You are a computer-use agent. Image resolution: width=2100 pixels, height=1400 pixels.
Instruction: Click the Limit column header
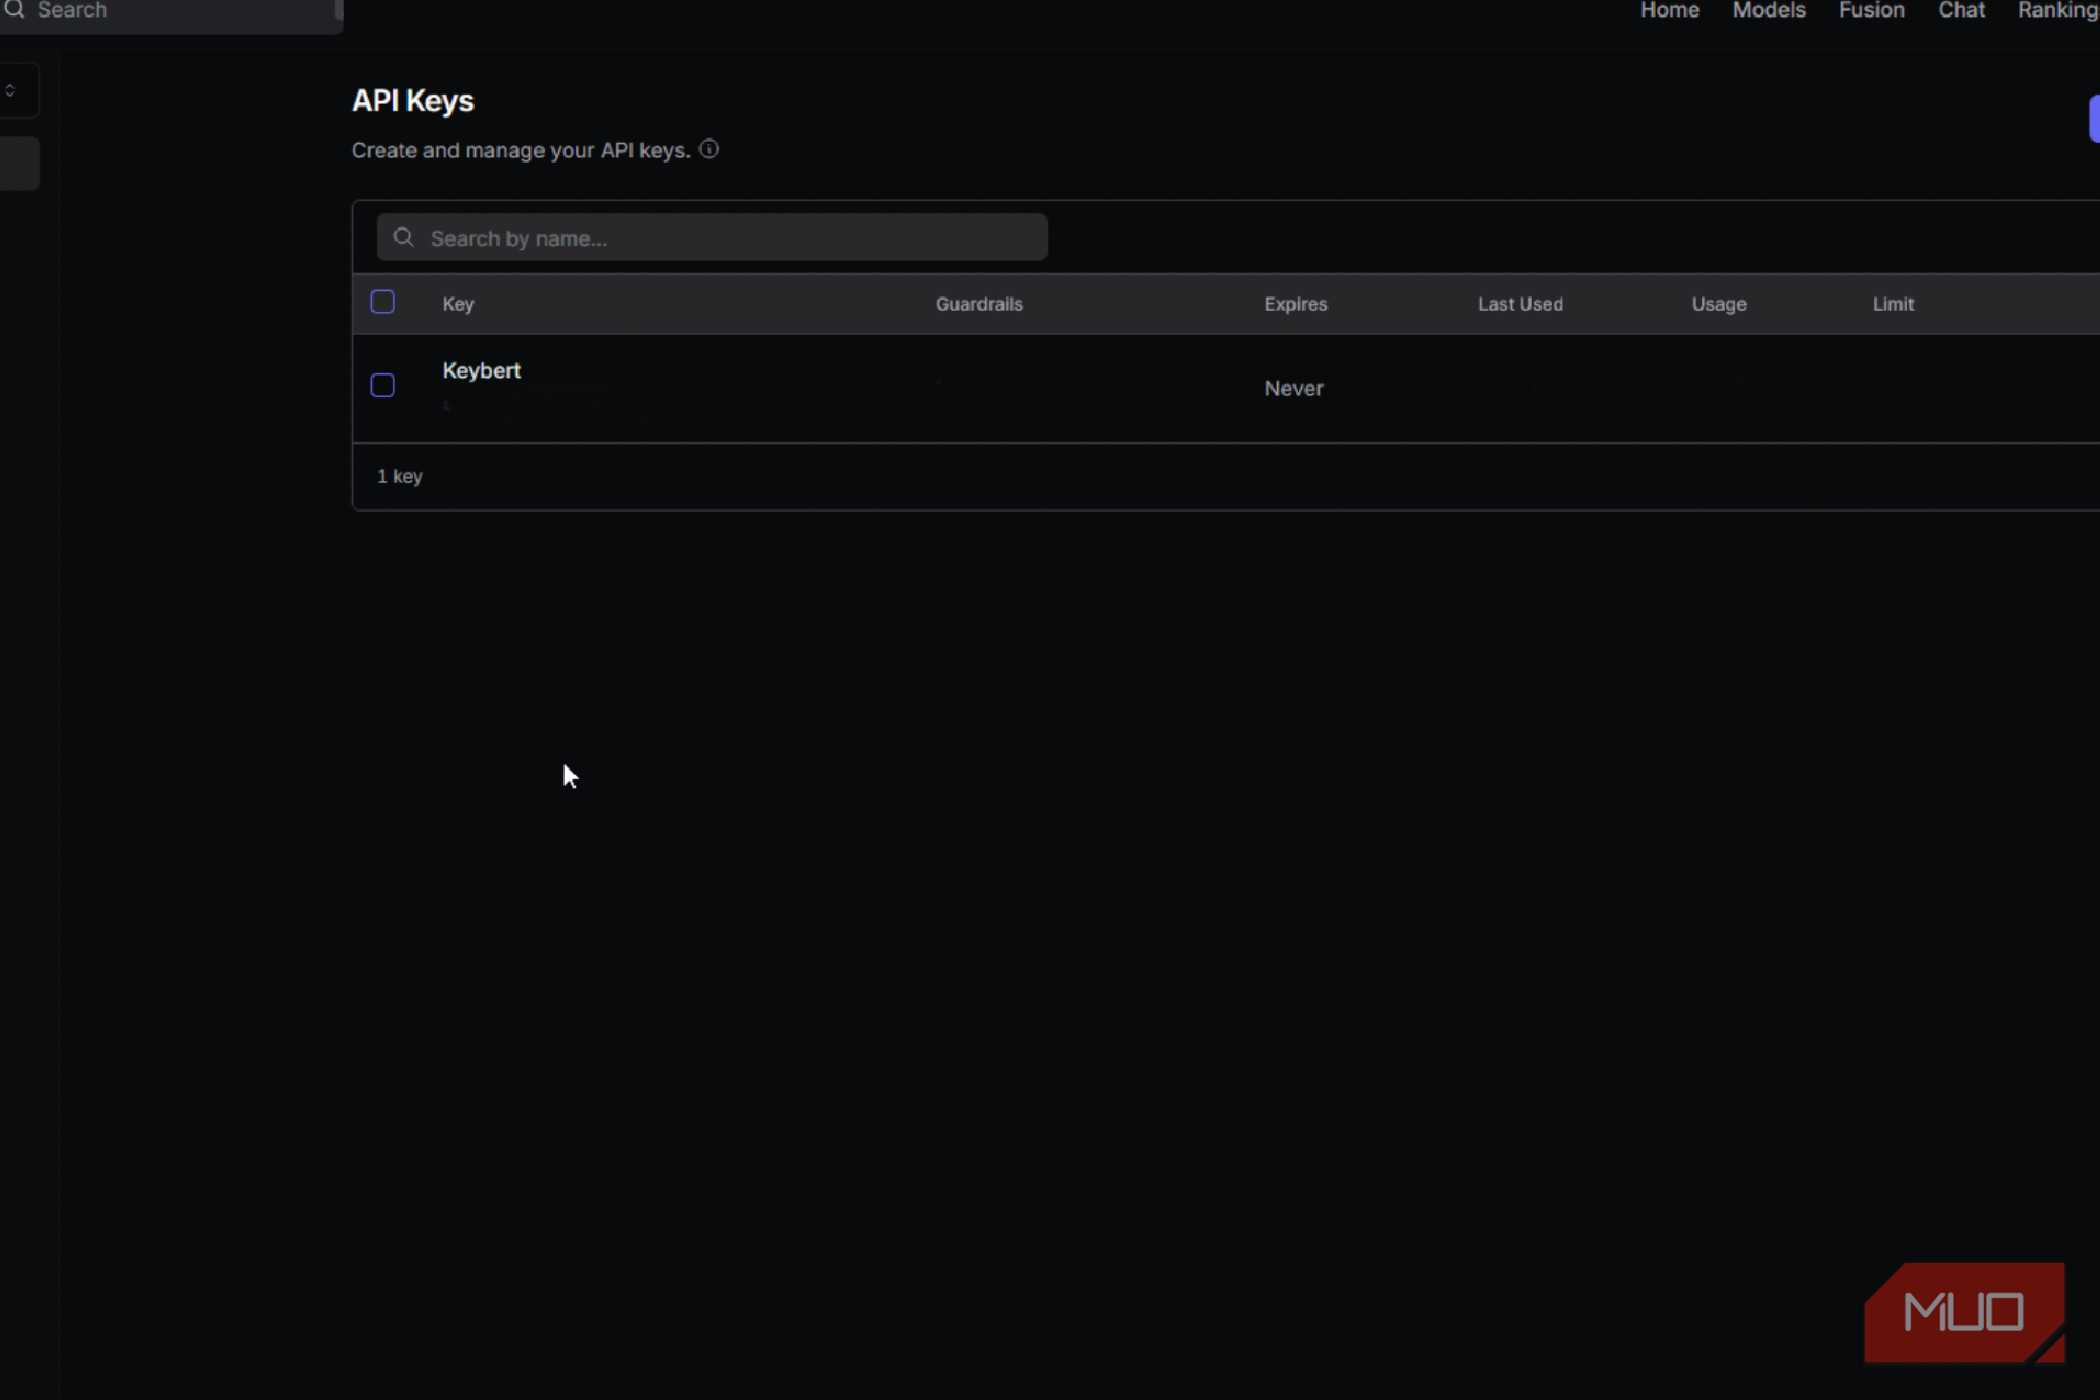1893,304
